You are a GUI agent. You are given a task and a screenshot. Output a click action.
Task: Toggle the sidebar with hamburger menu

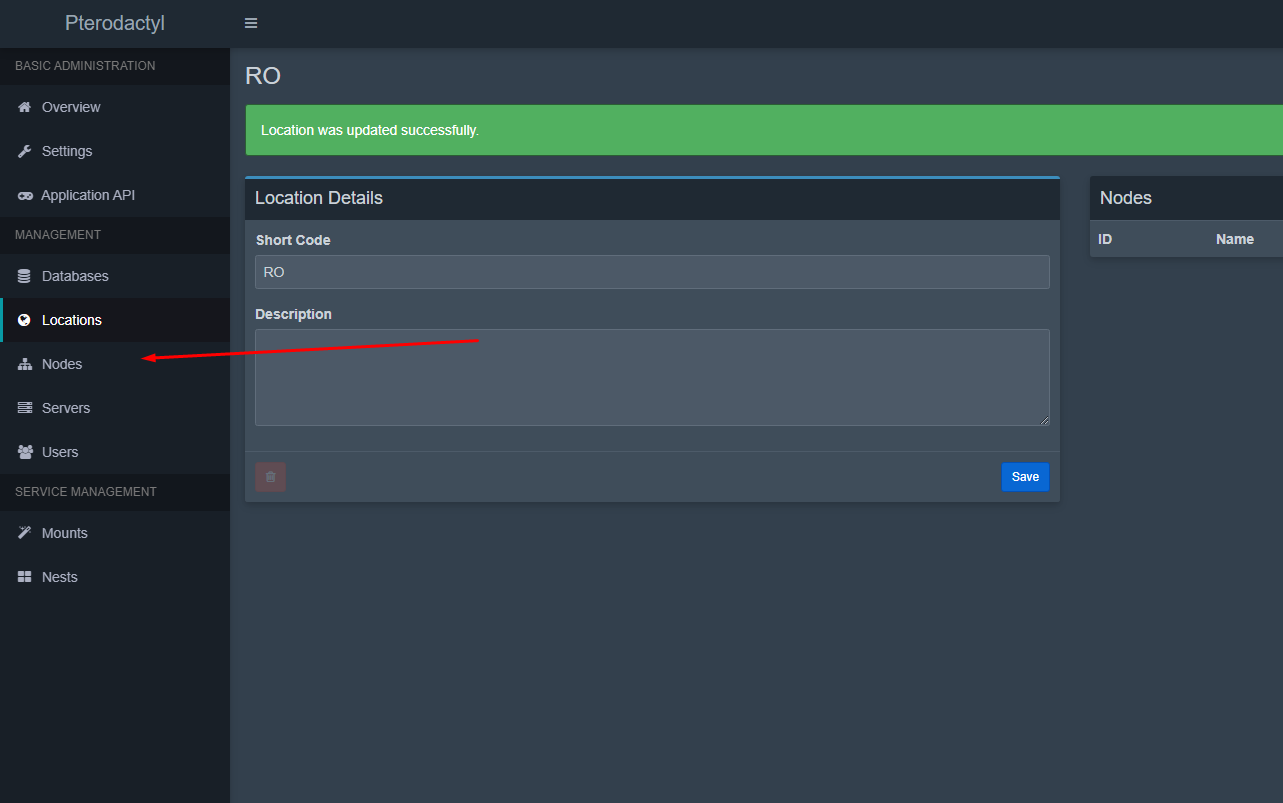251,23
